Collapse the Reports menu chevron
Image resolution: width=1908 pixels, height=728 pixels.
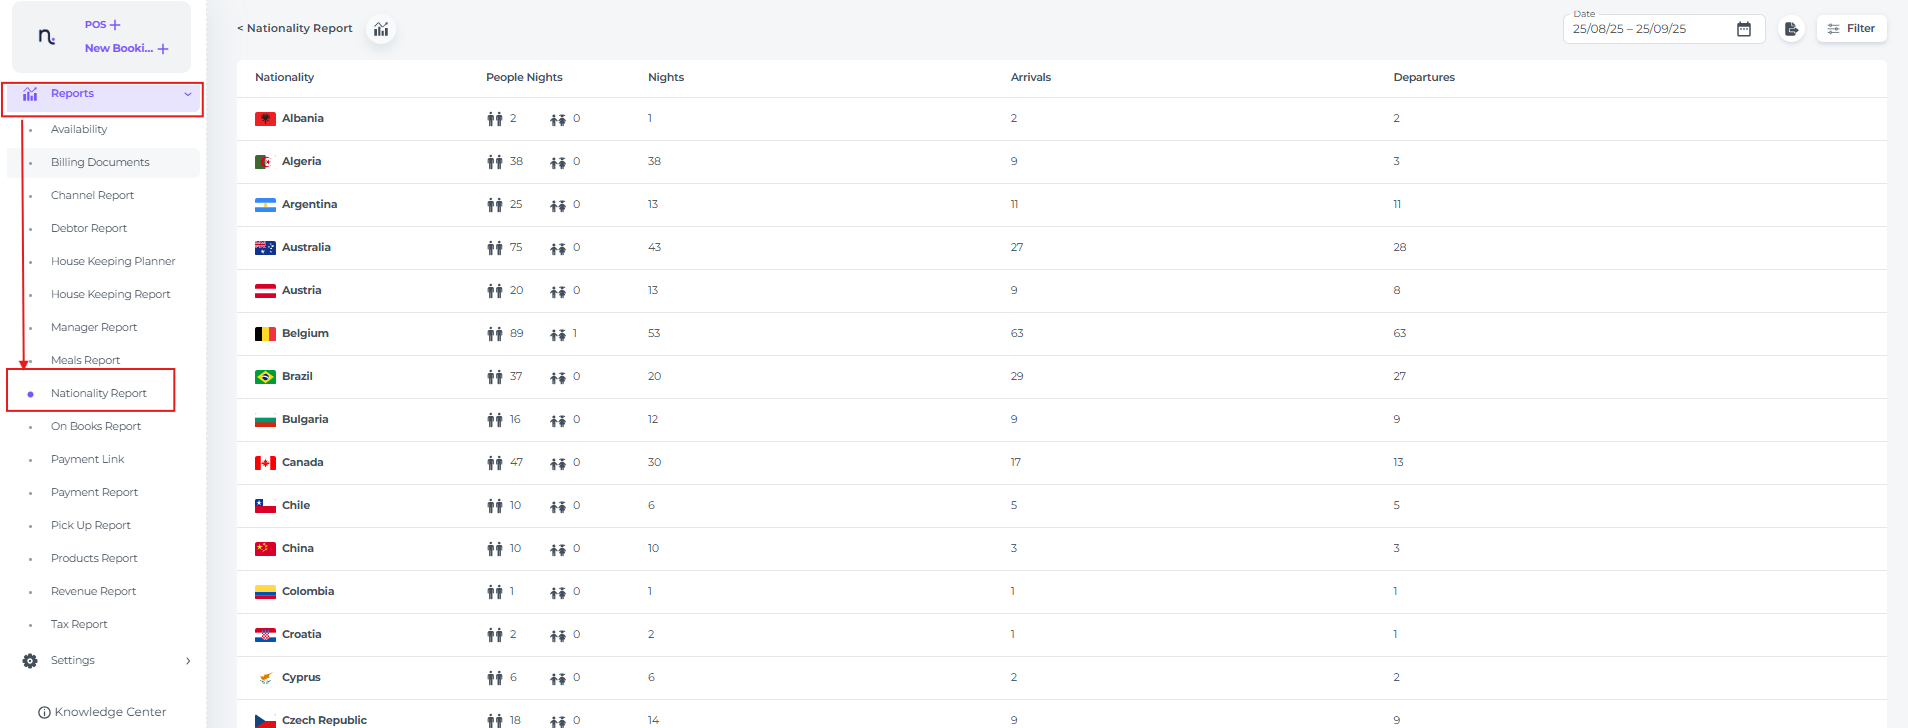(187, 94)
